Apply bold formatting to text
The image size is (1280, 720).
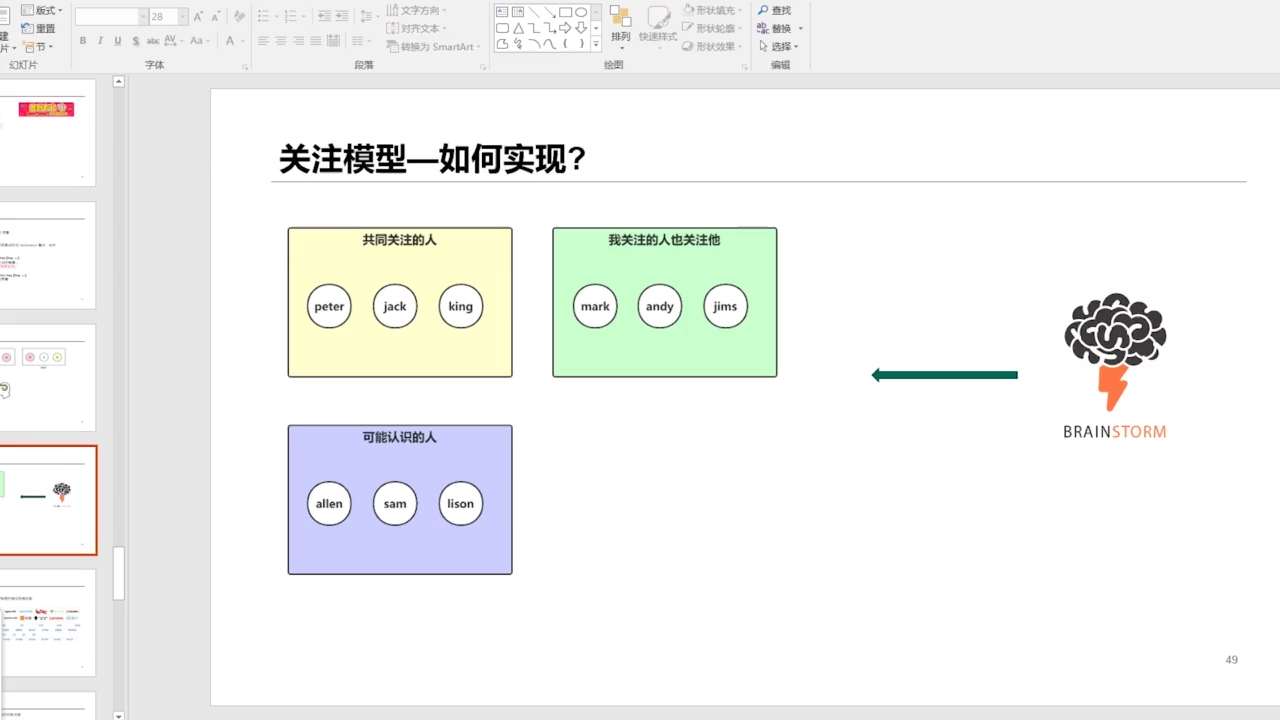[x=83, y=41]
